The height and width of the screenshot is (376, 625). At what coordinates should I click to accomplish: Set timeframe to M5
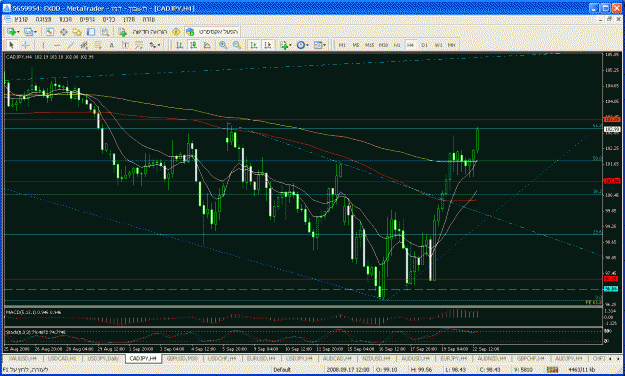(x=356, y=45)
